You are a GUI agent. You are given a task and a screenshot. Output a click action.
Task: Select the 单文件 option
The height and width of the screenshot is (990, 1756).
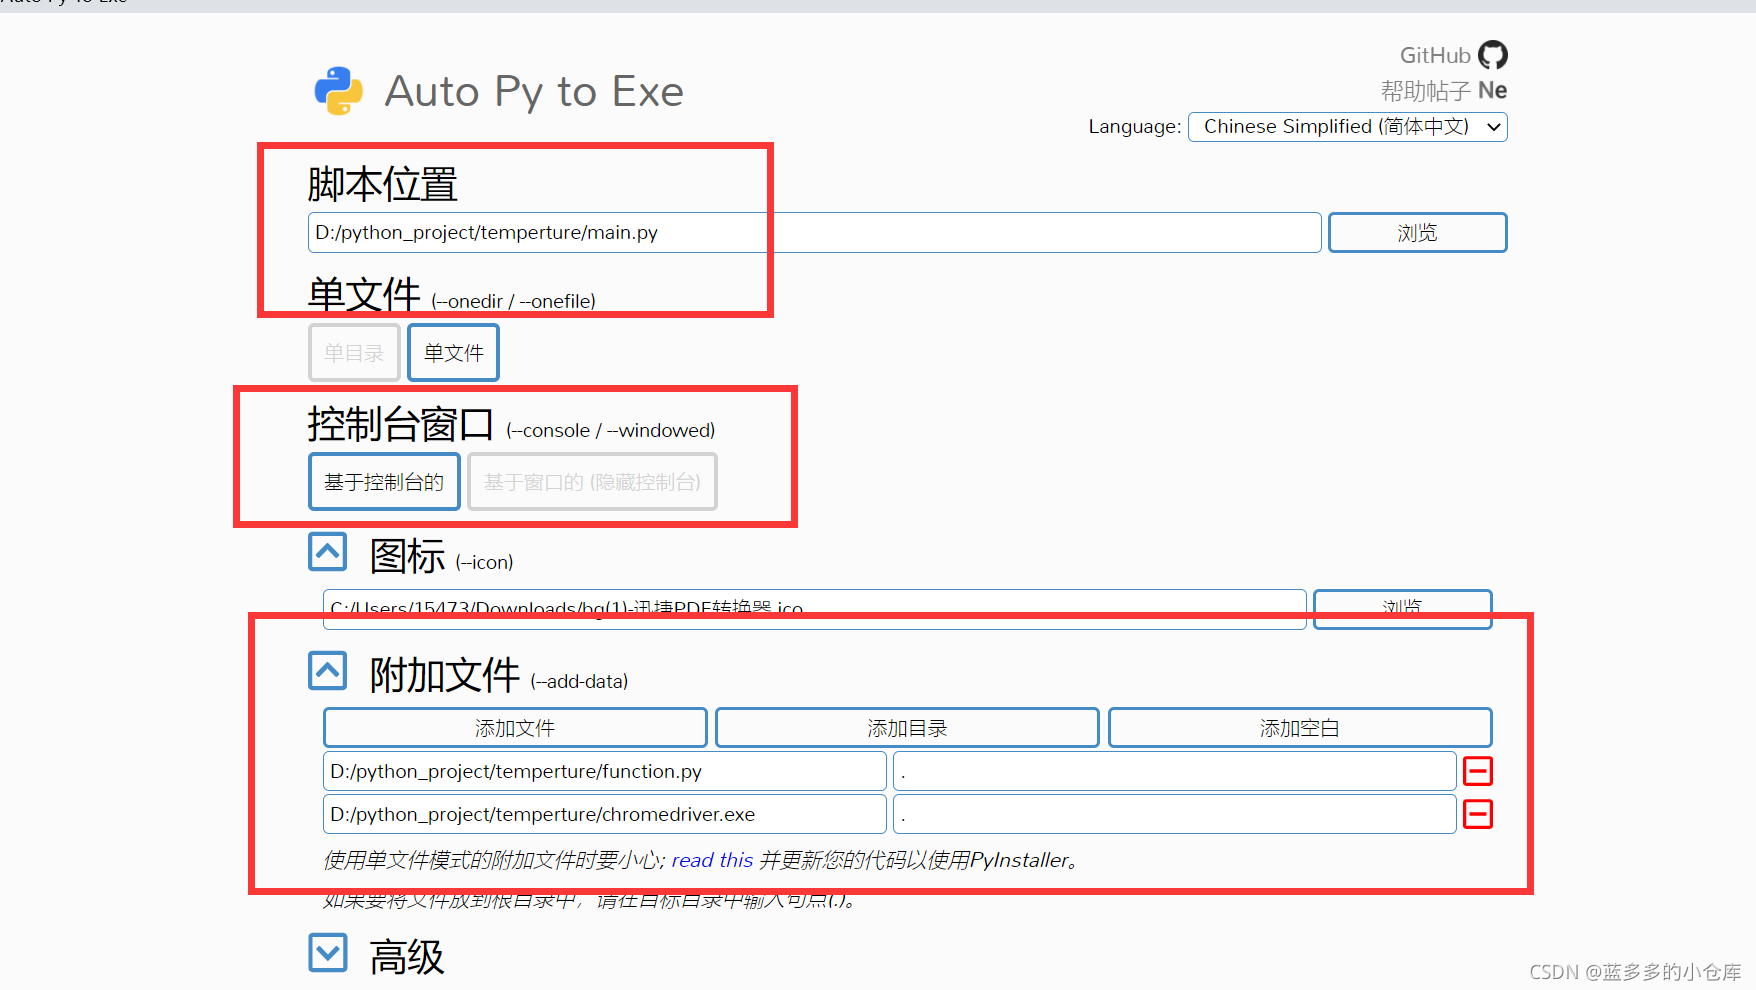coord(453,353)
